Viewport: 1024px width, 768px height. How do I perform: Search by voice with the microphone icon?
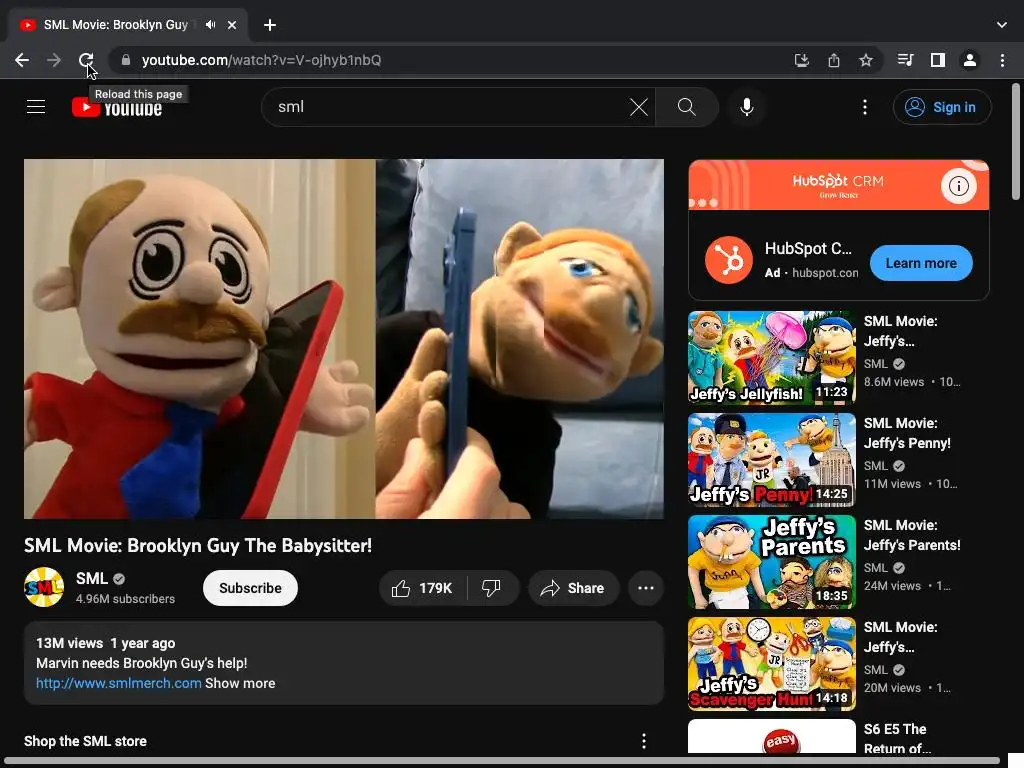(746, 107)
